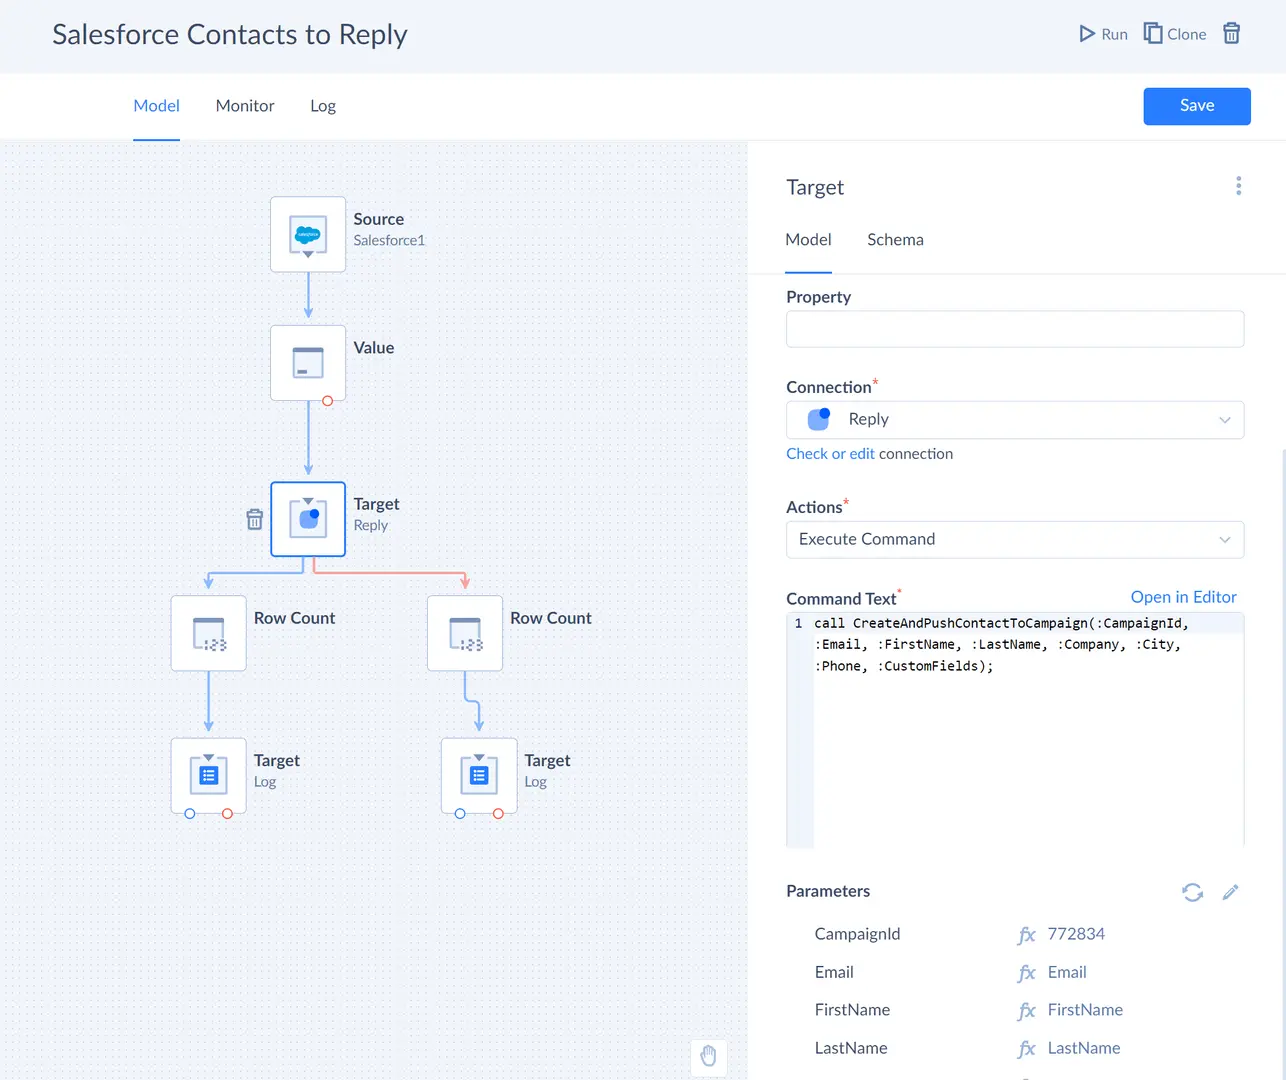The height and width of the screenshot is (1080, 1286).
Task: Switch to the Model tab in header
Action: 157,106
